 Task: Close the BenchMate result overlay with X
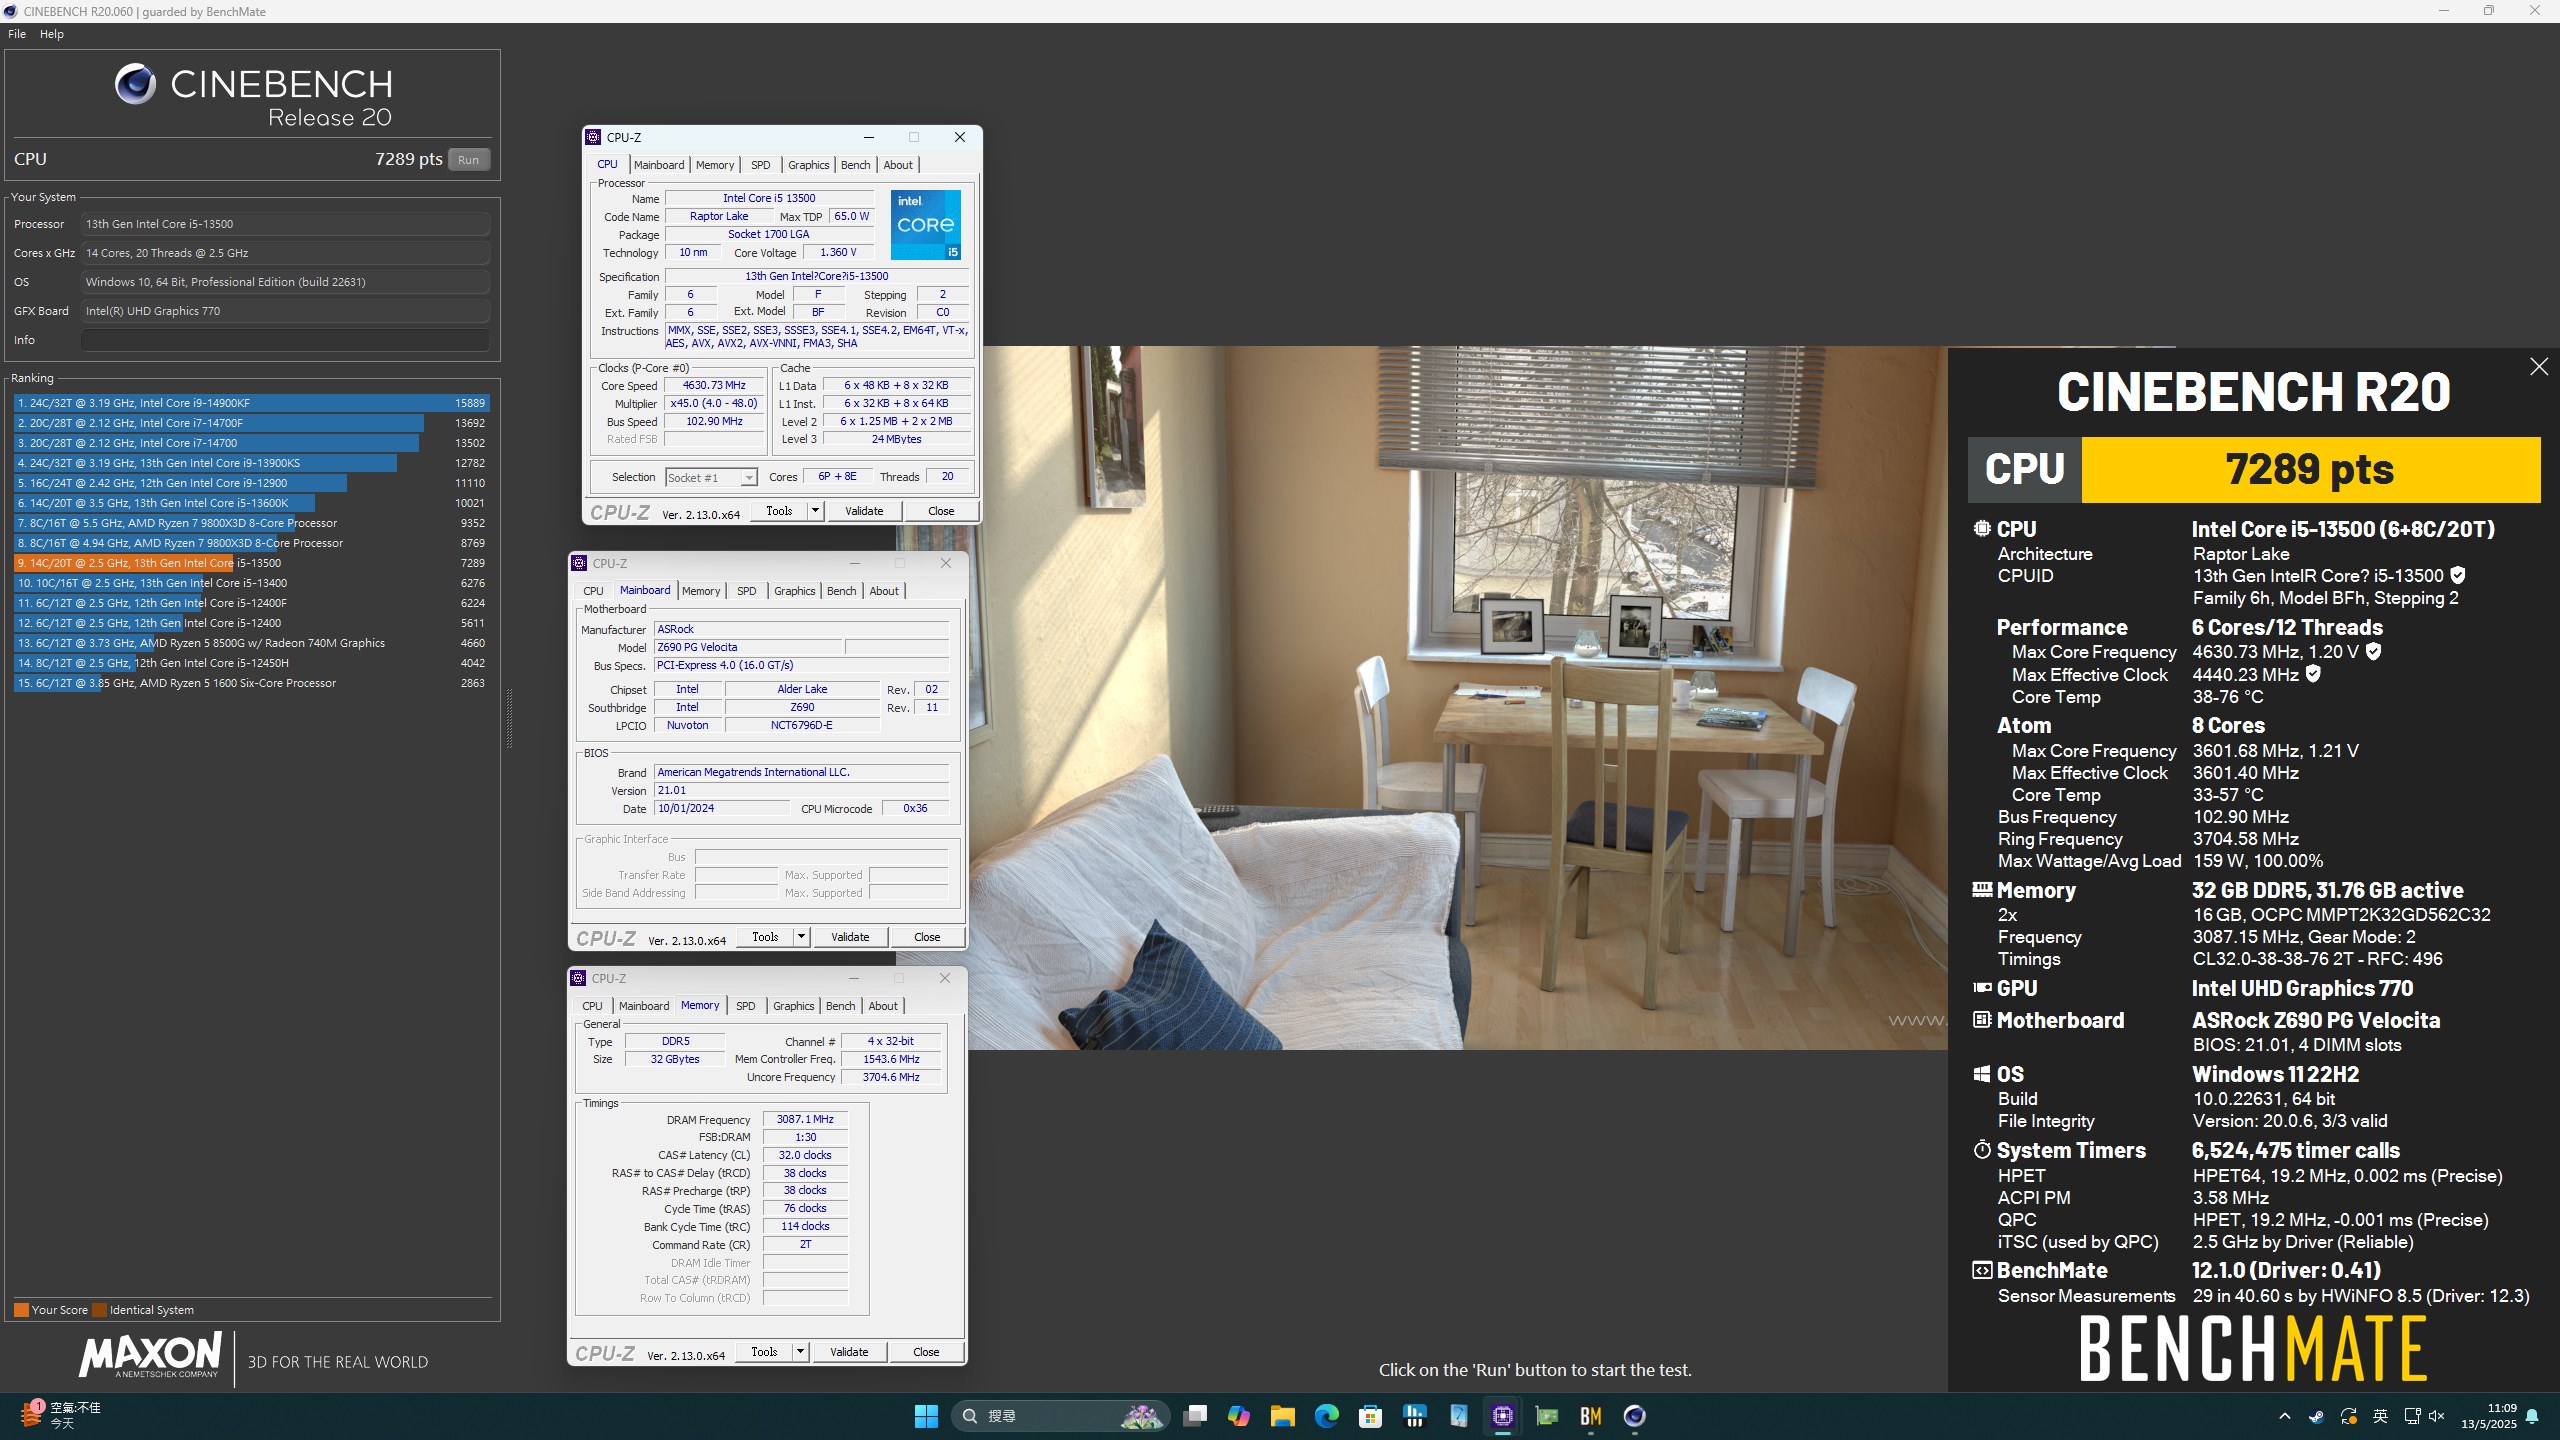(x=2539, y=367)
